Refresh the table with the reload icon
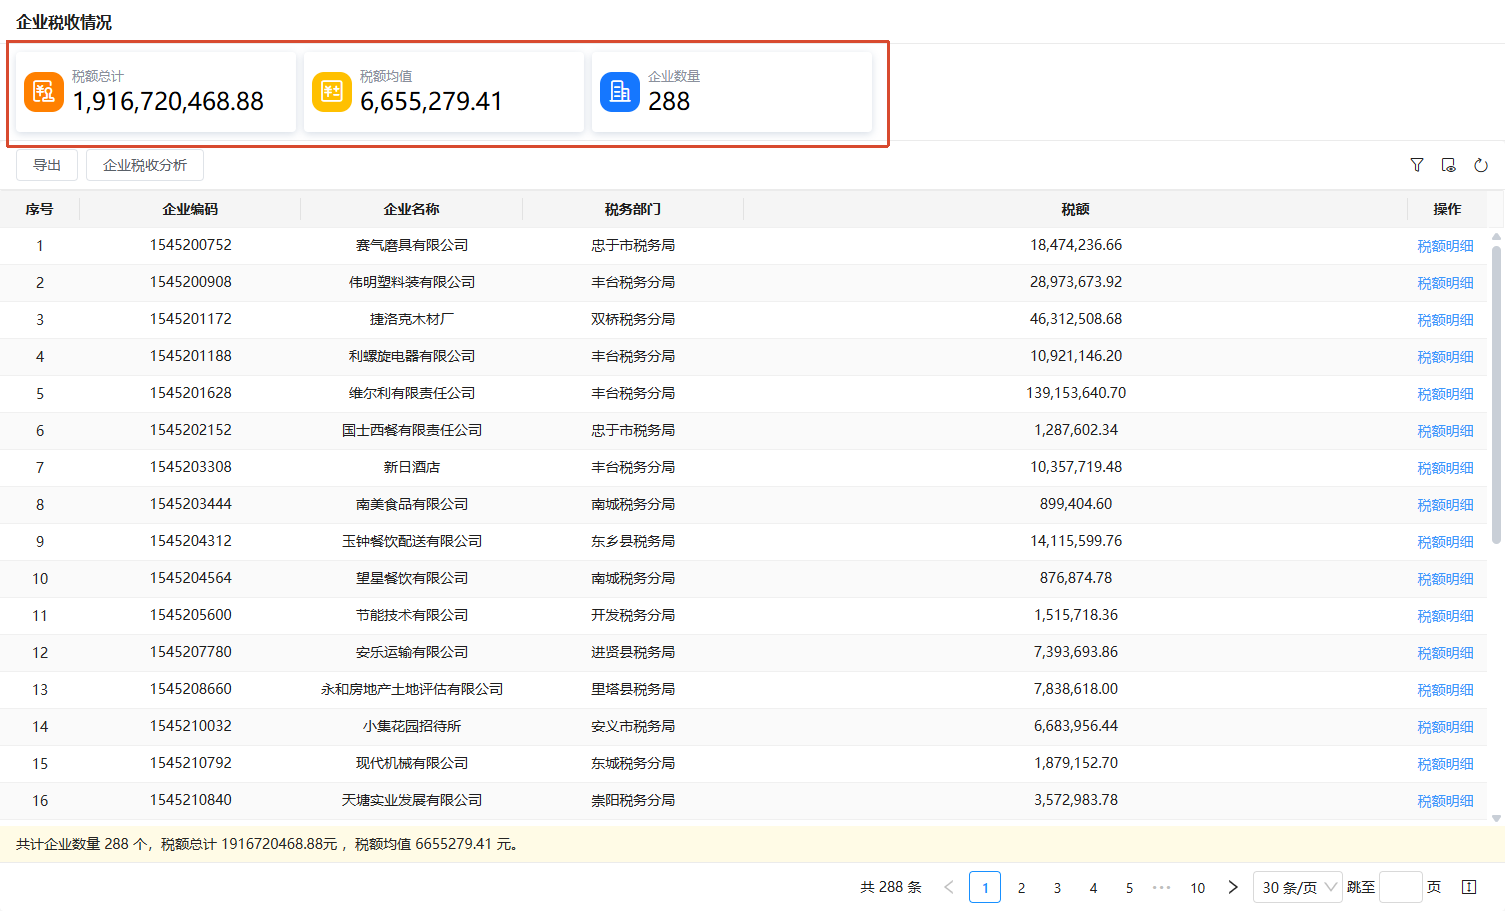Viewport: 1505px width, 911px height. pyautogui.click(x=1481, y=165)
